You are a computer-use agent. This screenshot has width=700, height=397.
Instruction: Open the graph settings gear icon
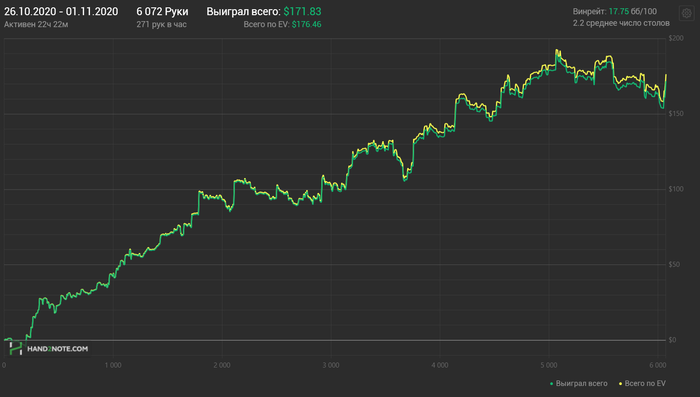click(687, 13)
